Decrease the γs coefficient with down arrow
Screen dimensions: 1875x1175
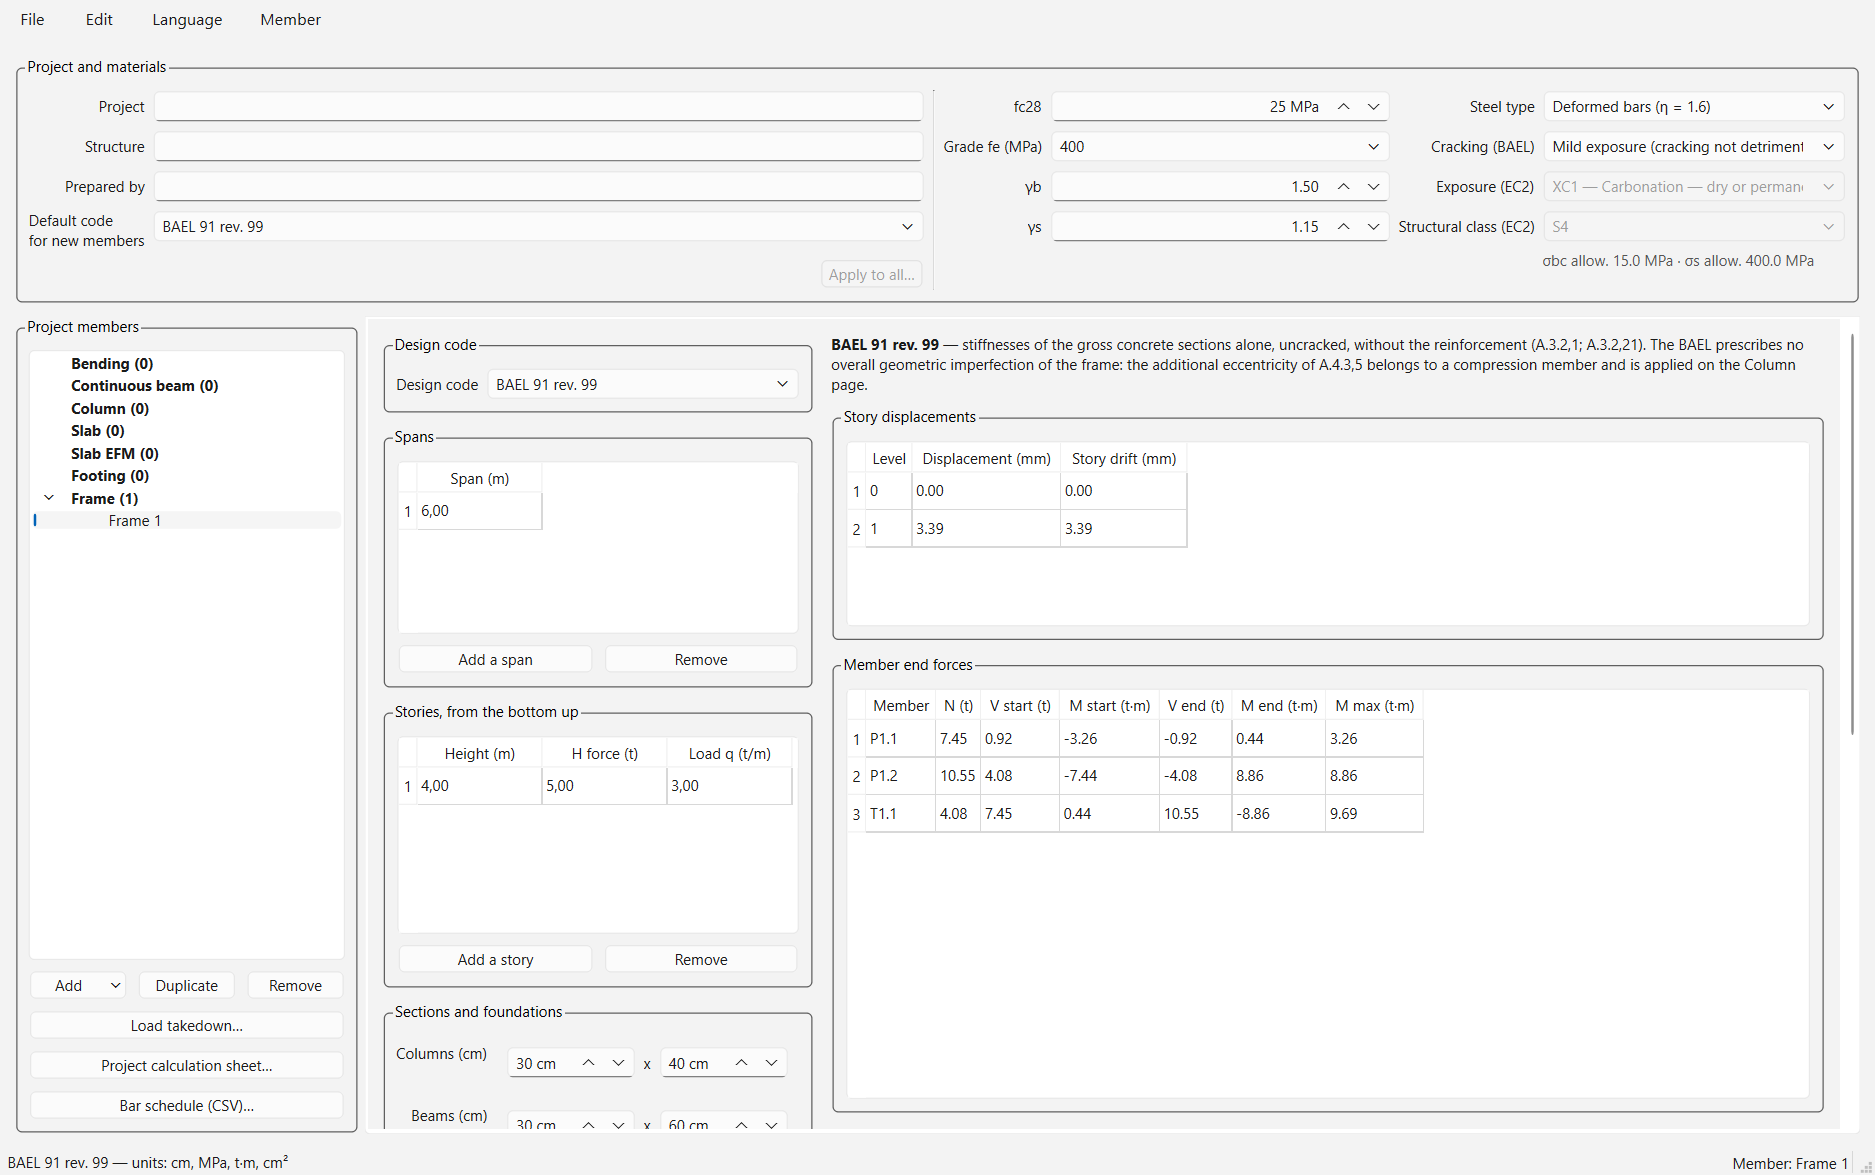[x=1373, y=227]
